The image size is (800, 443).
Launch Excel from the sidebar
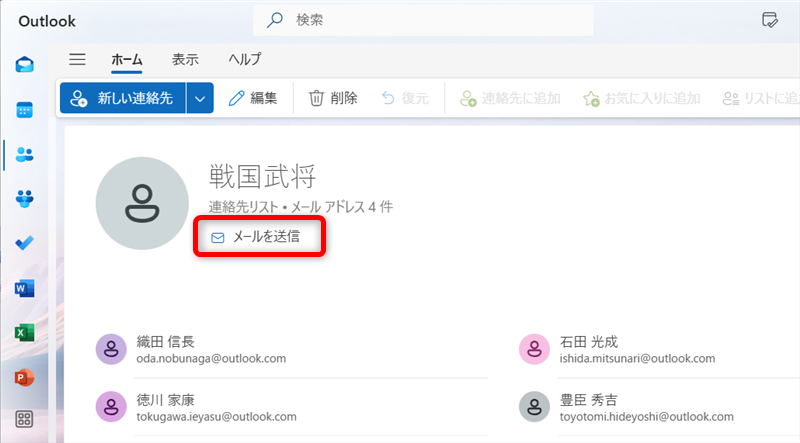25,332
